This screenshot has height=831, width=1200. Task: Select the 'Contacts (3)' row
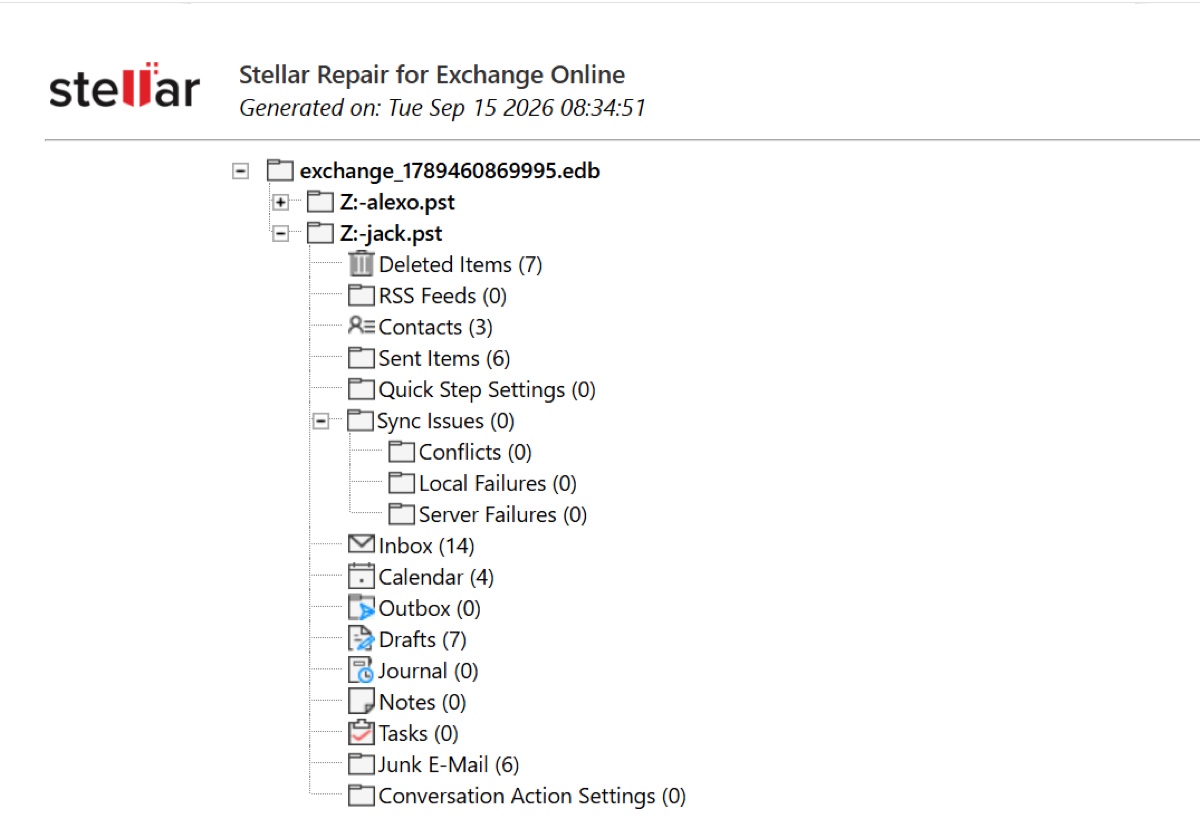(436, 327)
